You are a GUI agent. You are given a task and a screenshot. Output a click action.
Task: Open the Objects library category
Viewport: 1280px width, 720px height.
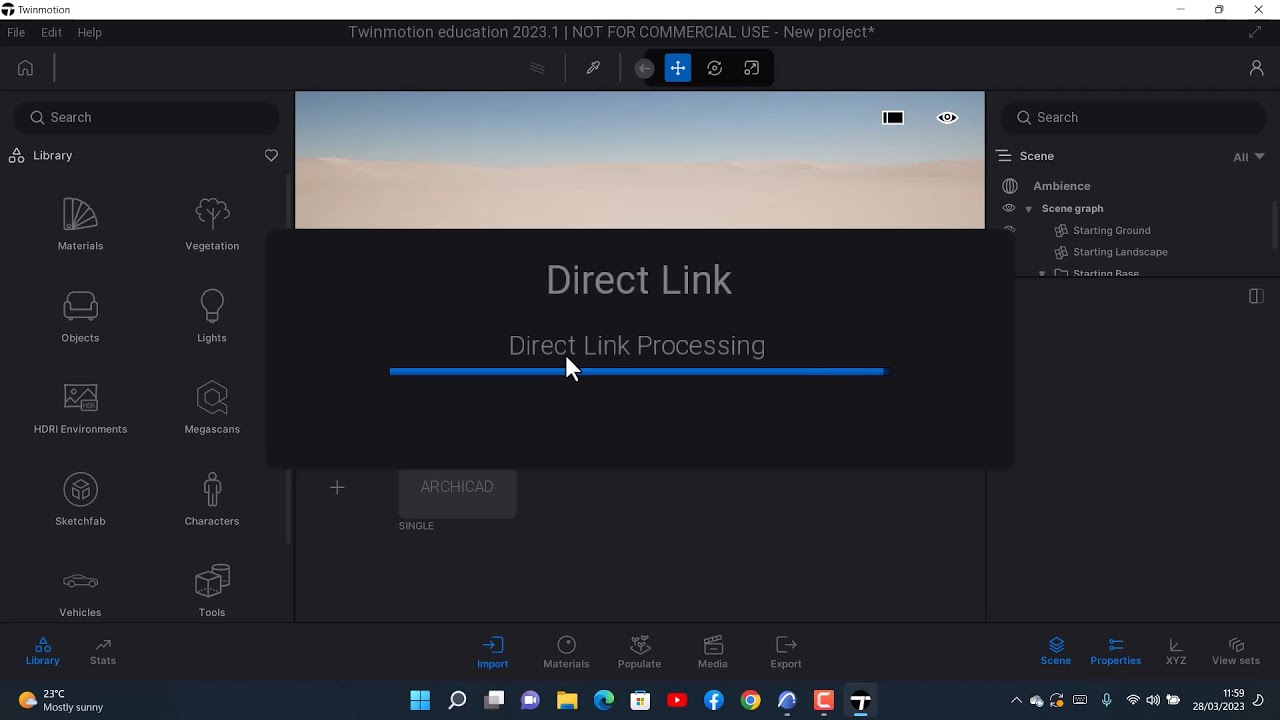pos(80,316)
